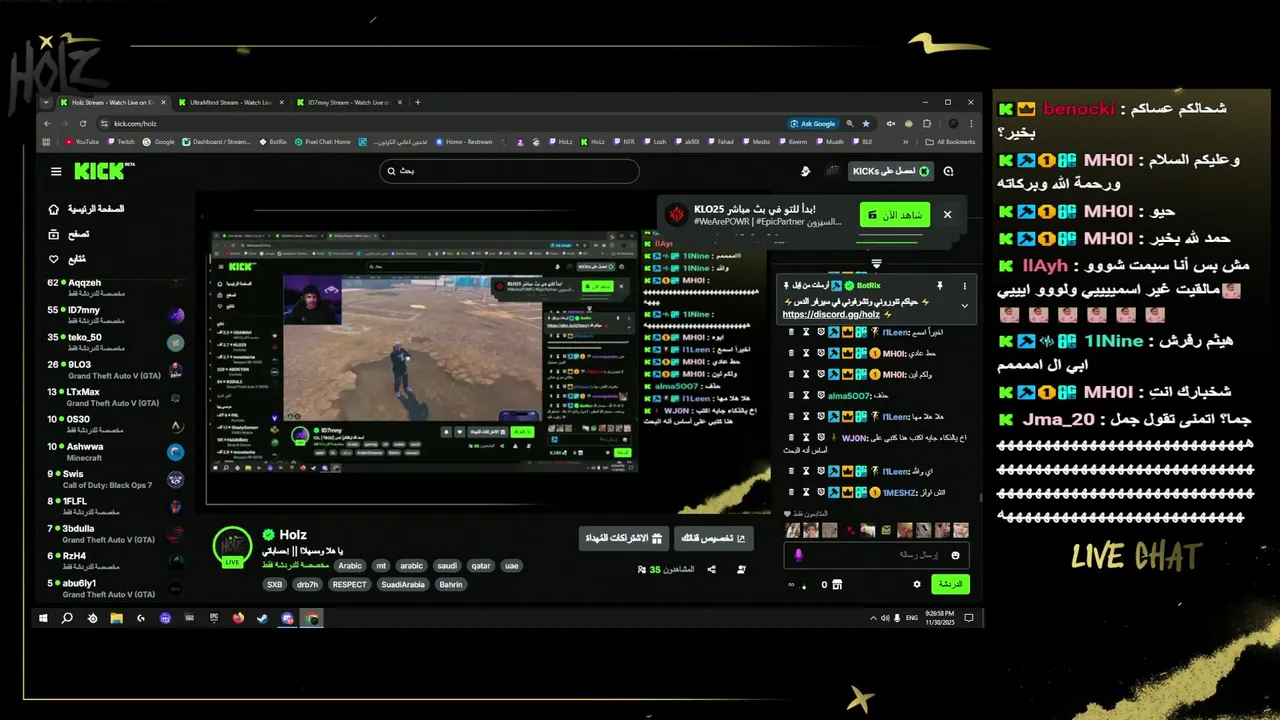Select the RESPECT tag
Image resolution: width=1280 pixels, height=720 pixels.
pyautogui.click(x=350, y=584)
